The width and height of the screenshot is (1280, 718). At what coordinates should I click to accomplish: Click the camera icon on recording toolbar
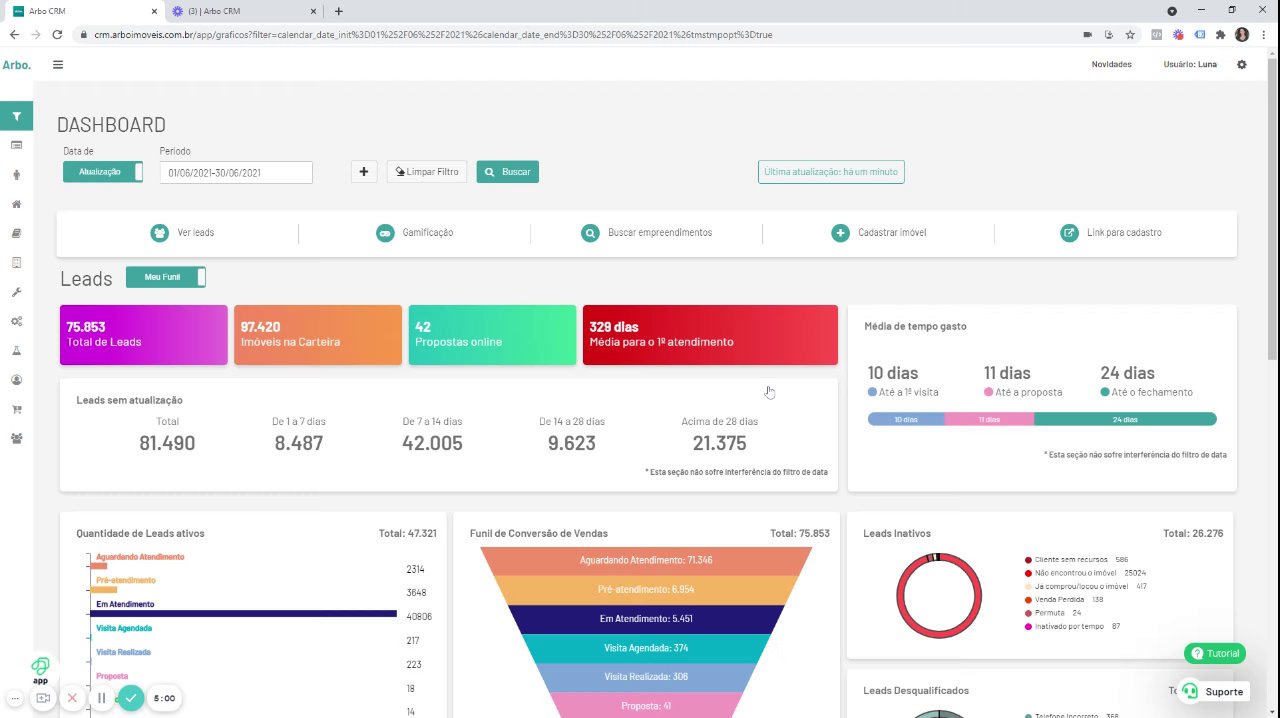[43, 698]
